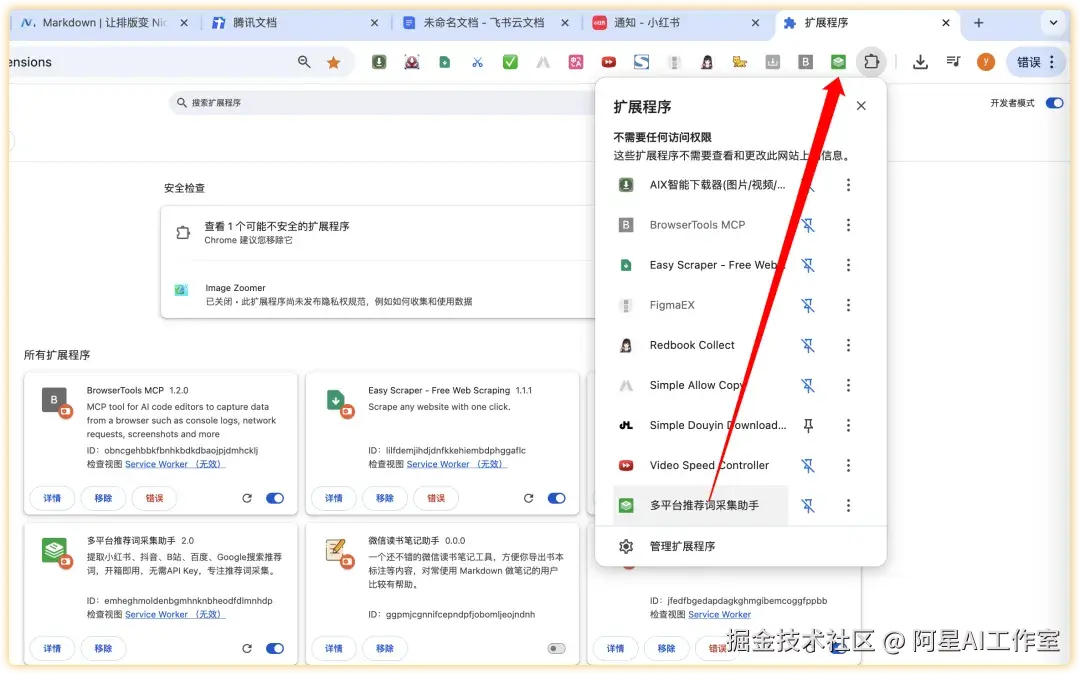The image size is (1080, 674).
Task: Click the Easy Scraper toolbar extension icon
Action: (x=445, y=62)
